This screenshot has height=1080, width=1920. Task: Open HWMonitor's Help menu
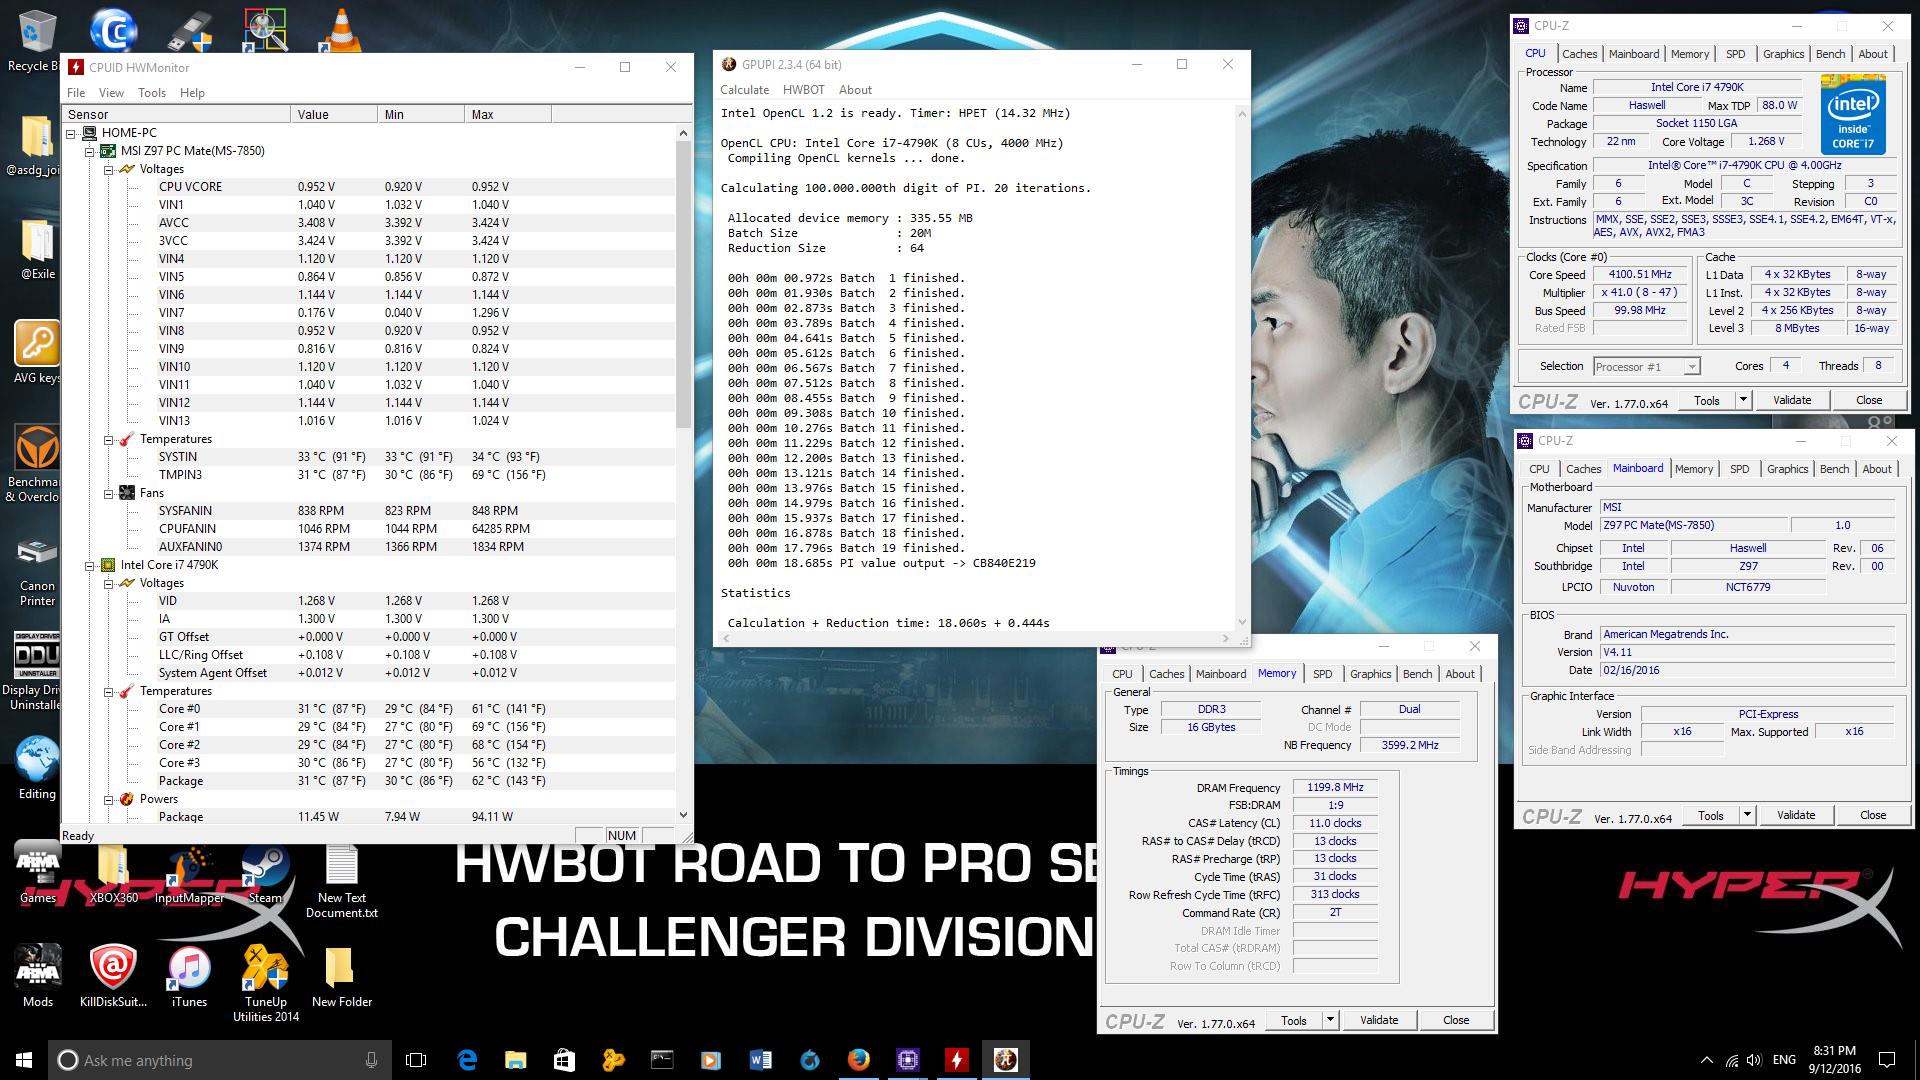point(192,93)
